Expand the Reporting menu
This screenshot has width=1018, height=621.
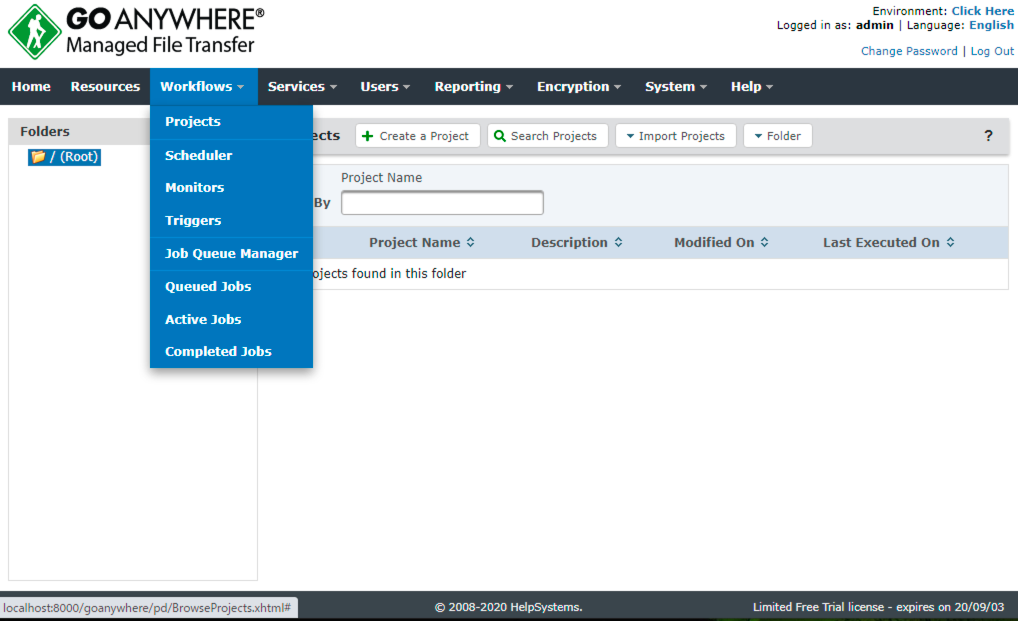click(x=474, y=86)
